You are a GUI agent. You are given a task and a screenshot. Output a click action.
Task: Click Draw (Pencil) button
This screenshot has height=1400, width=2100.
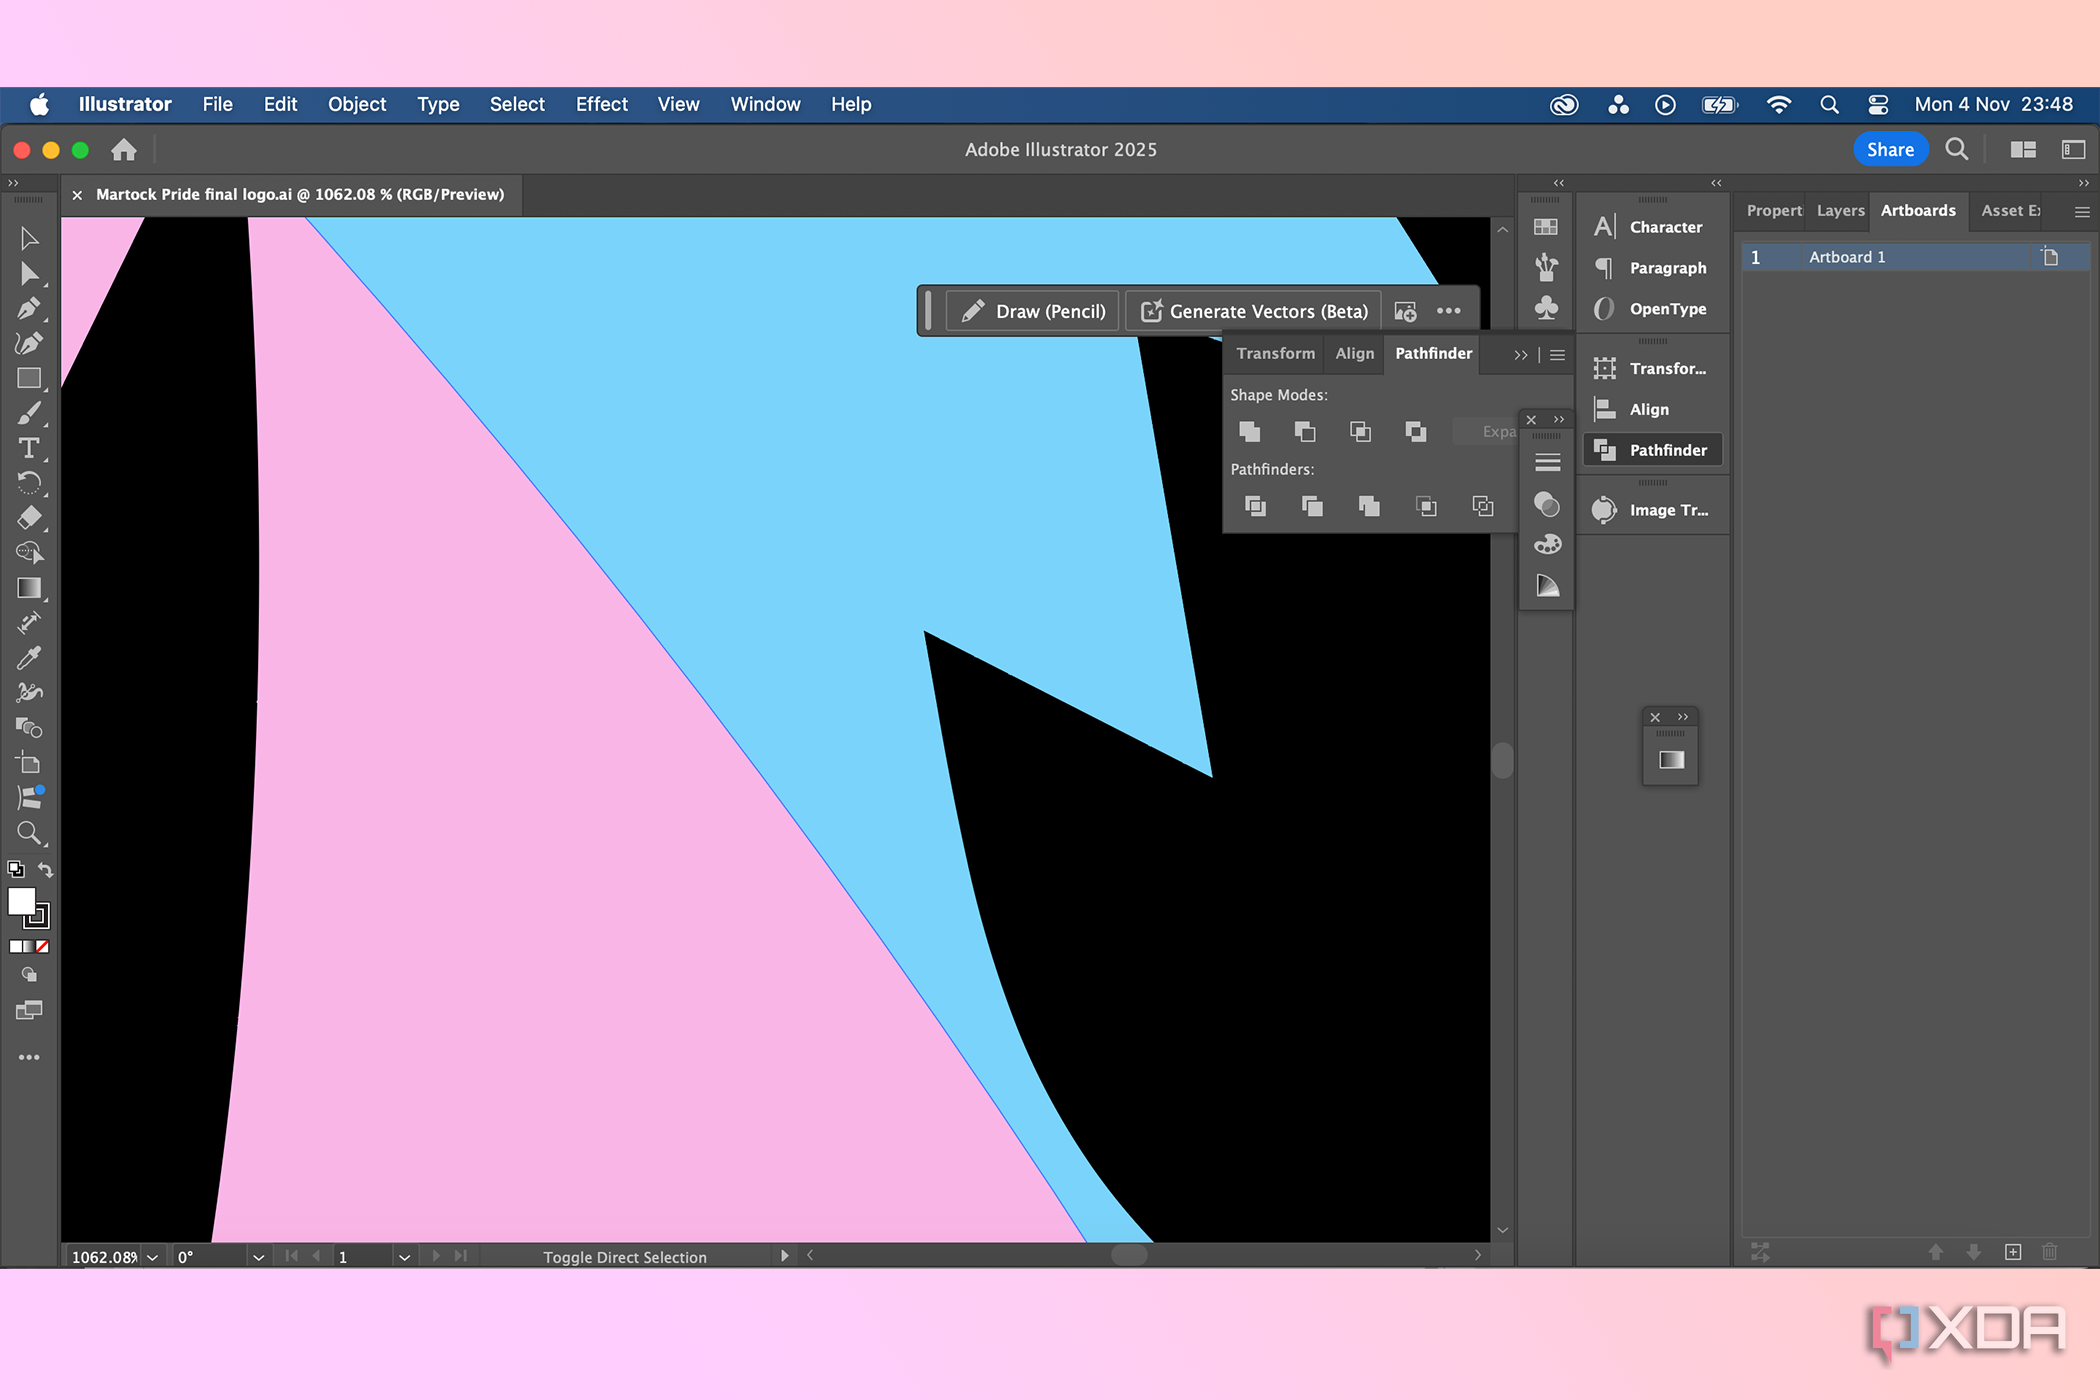pos(1033,311)
